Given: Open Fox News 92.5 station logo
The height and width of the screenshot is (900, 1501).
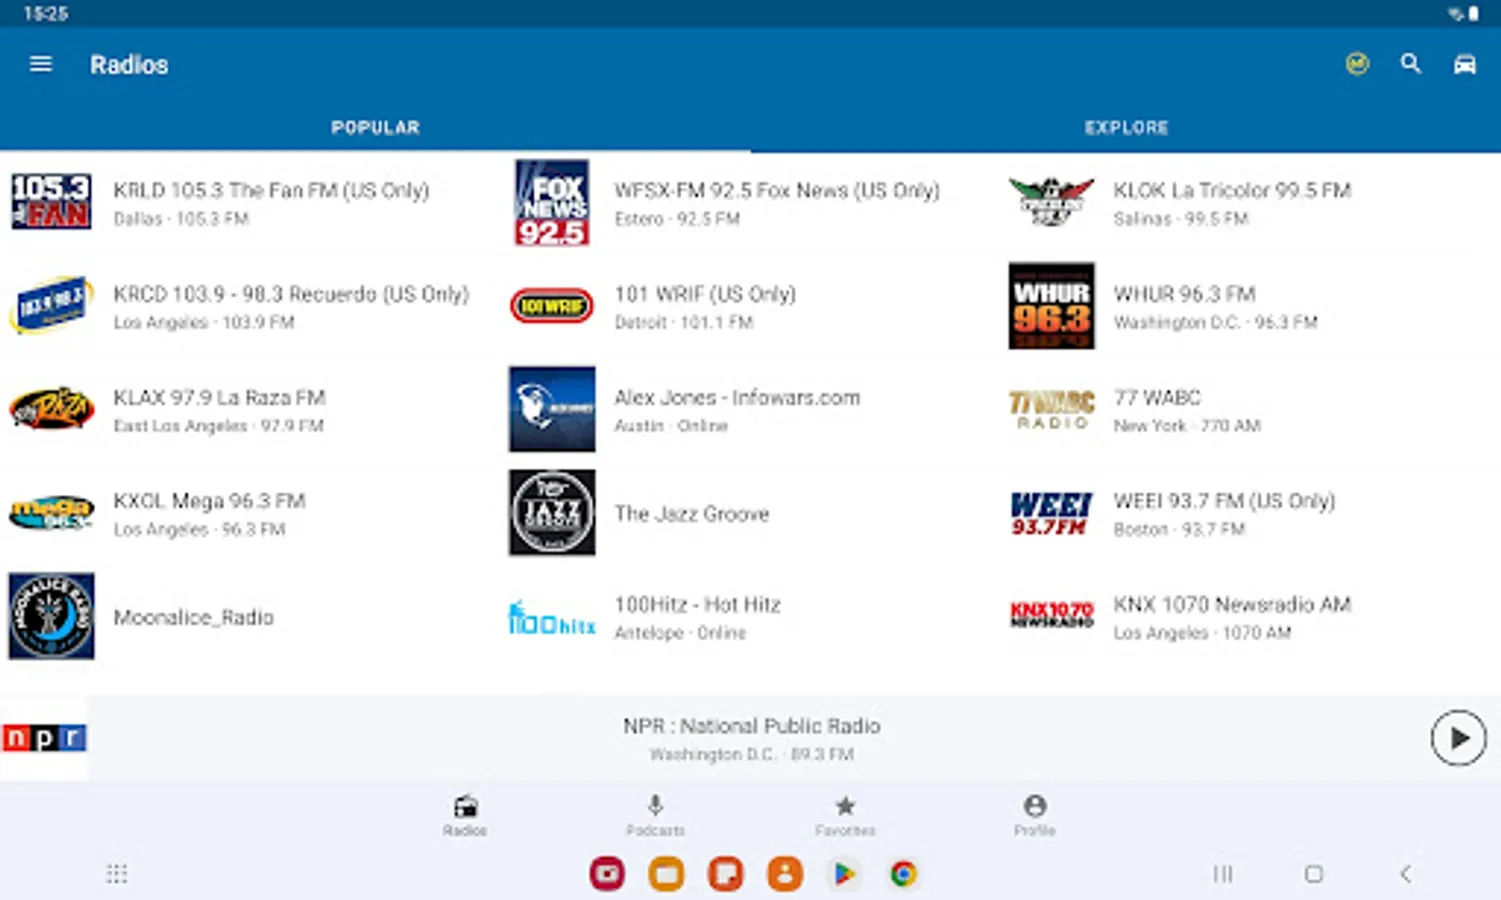Looking at the screenshot, I should (552, 202).
